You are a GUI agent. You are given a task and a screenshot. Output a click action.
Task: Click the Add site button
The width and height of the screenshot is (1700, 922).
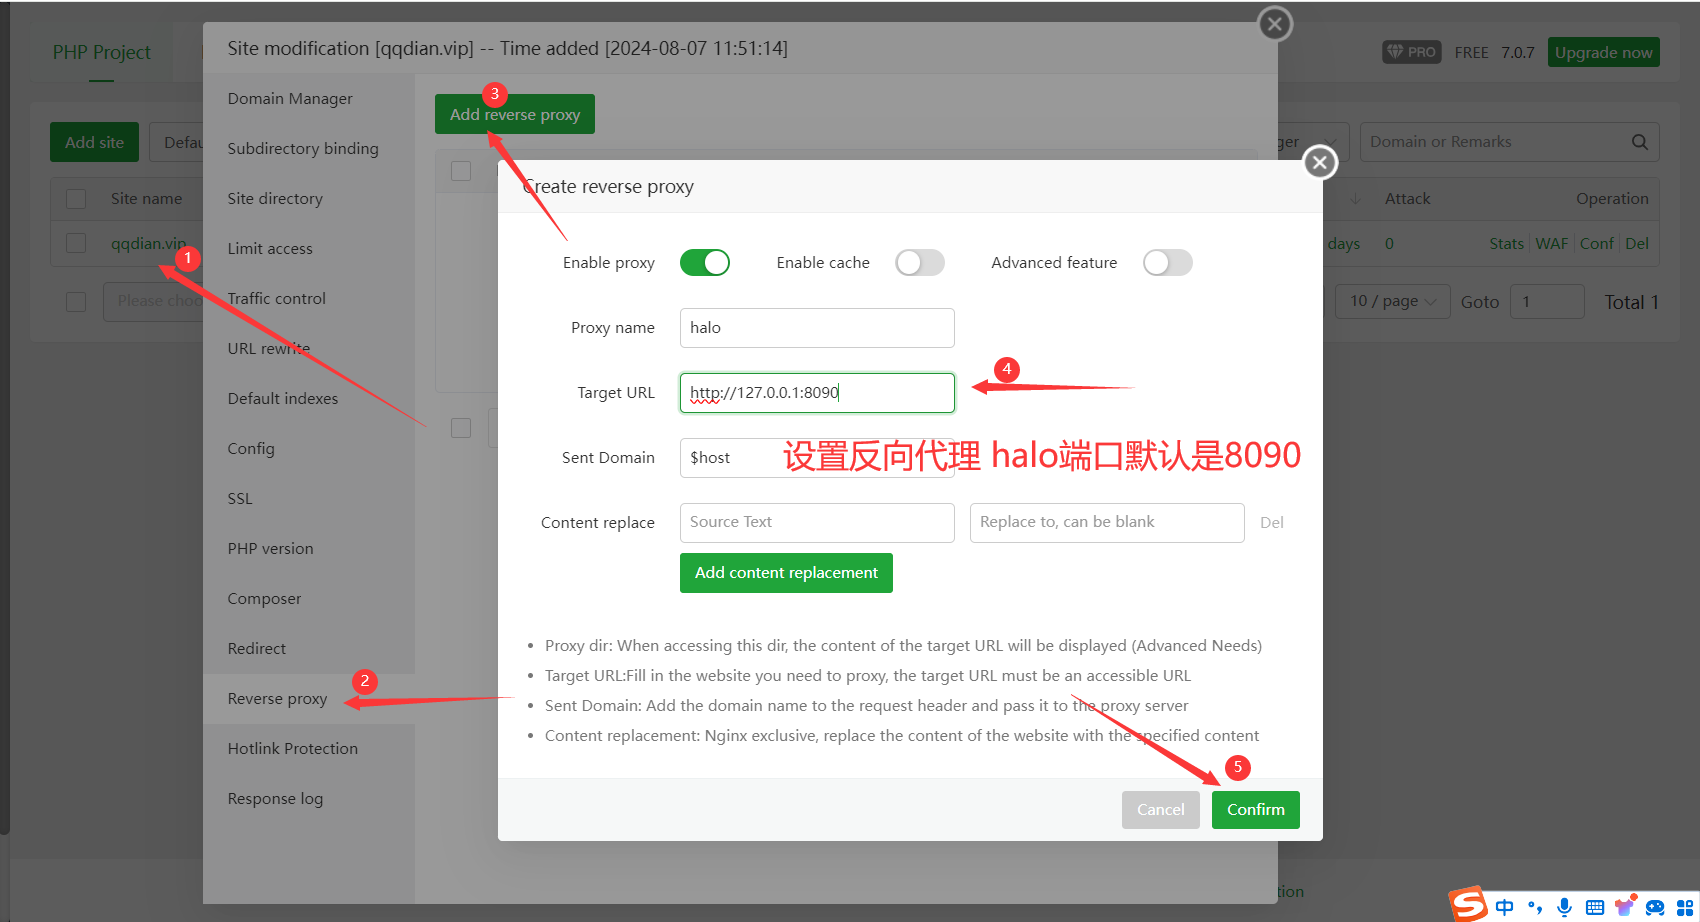(95, 142)
